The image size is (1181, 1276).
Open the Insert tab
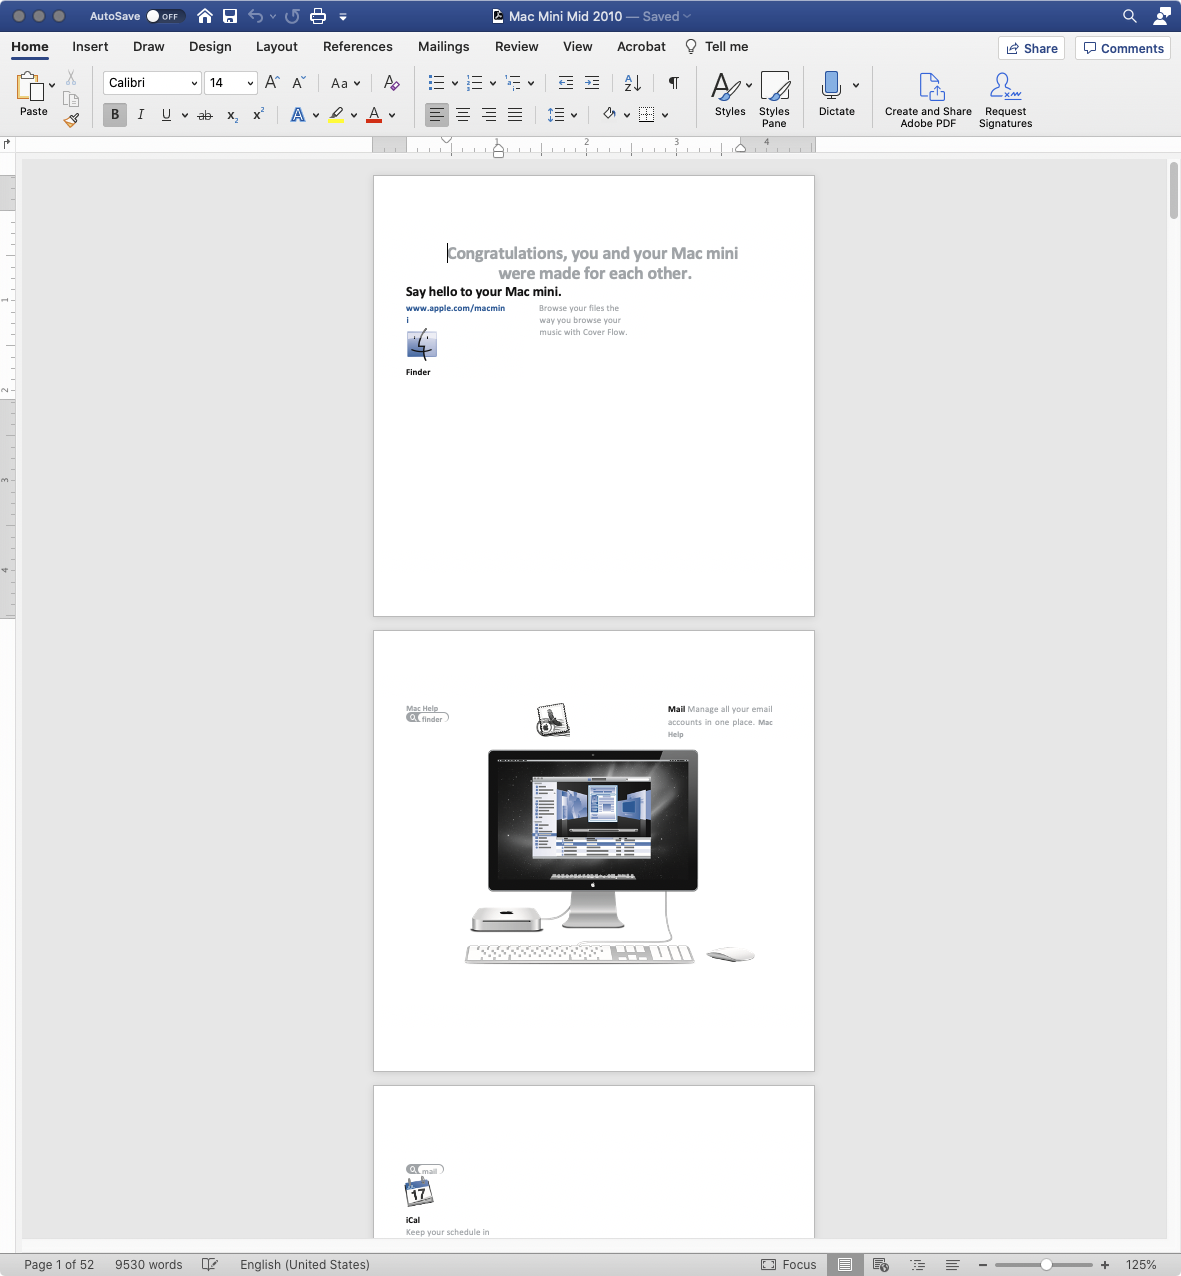pyautogui.click(x=90, y=47)
